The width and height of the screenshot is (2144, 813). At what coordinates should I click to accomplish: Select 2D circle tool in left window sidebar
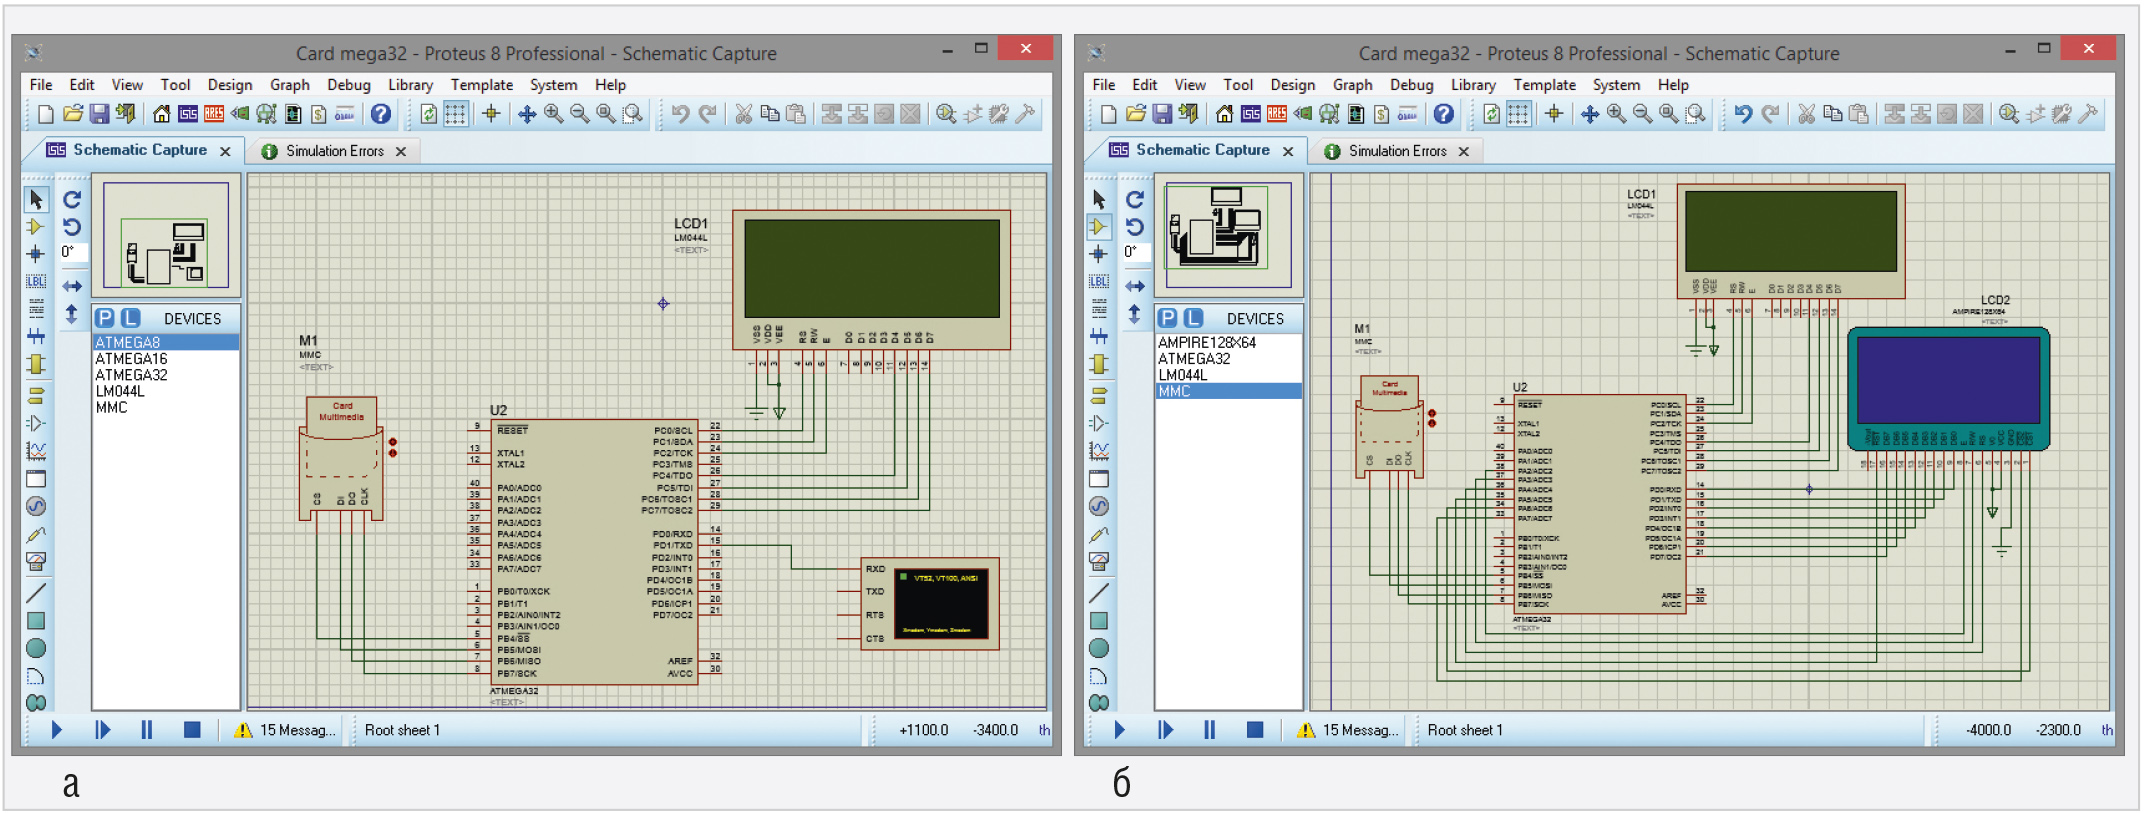click(x=36, y=648)
